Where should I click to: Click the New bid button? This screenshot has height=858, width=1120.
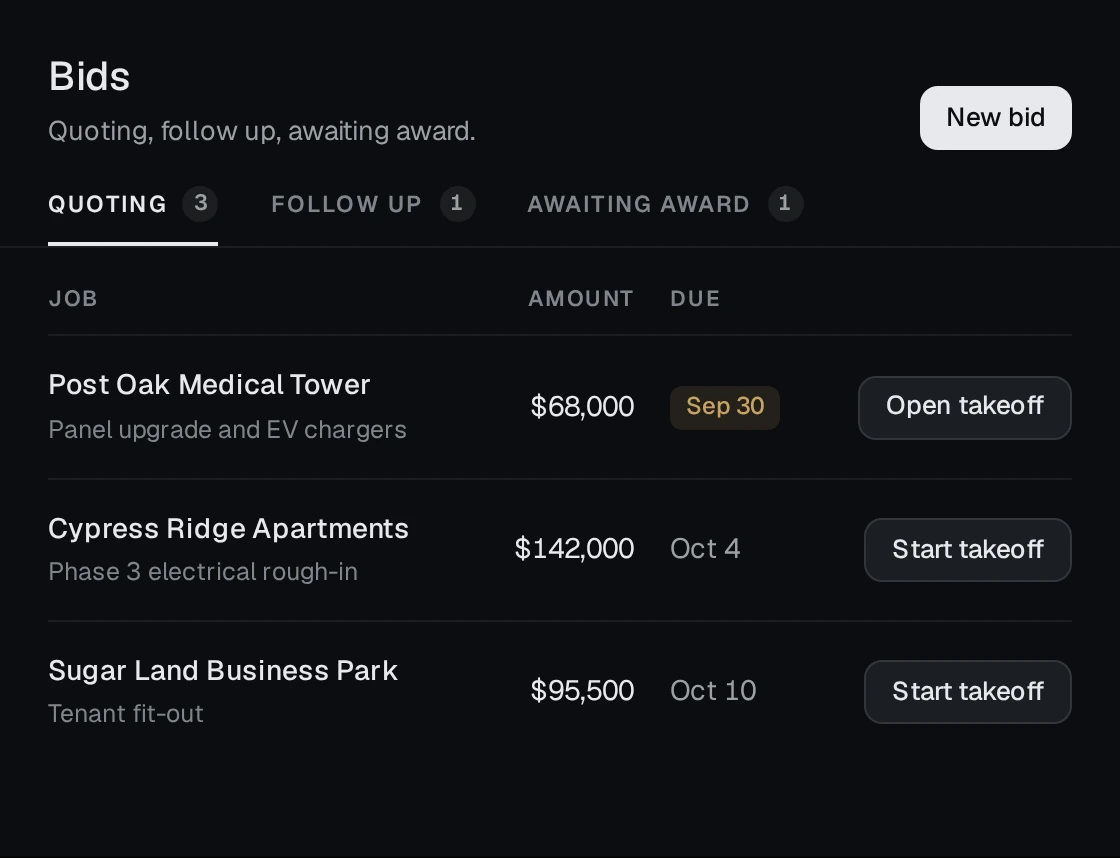pos(995,118)
